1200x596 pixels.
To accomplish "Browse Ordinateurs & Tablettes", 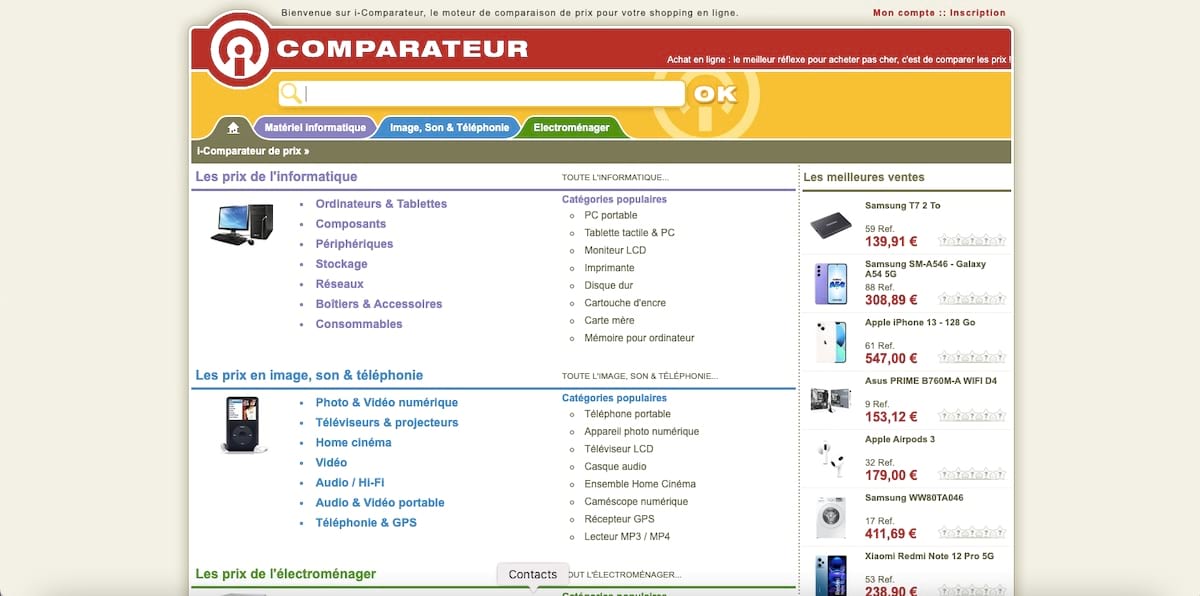I will point(381,203).
